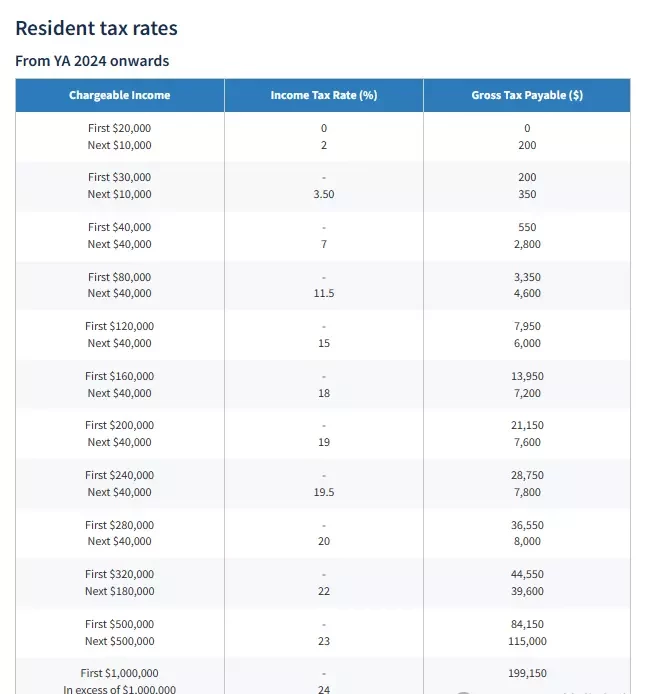Select the From YA 2024 onwards subheading
Viewport: 657px width, 694px height.
coord(92,61)
